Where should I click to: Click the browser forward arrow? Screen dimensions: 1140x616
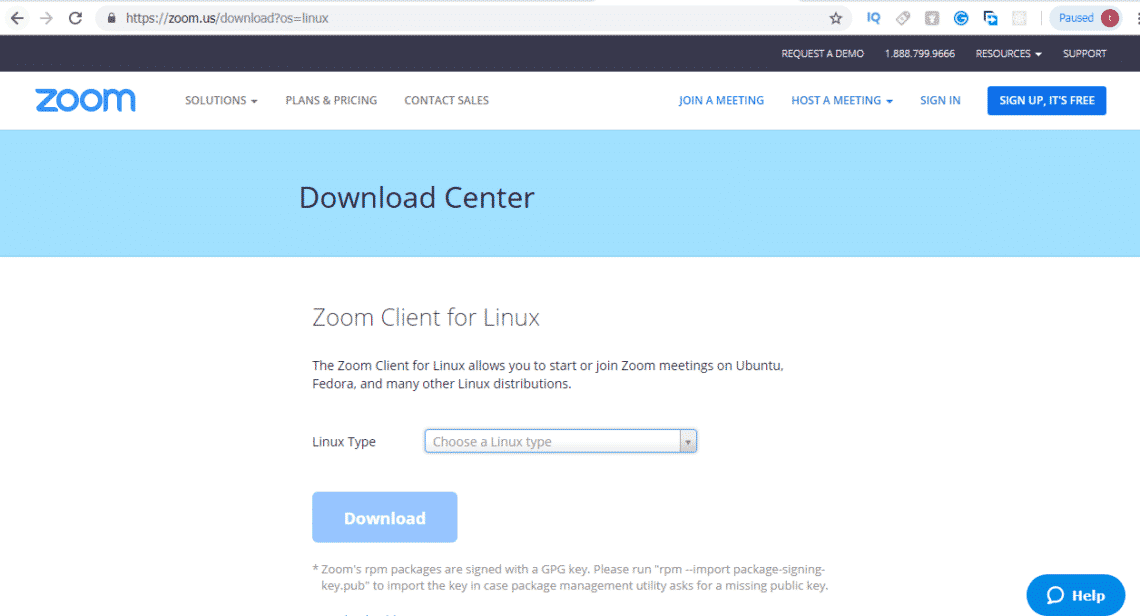(47, 18)
